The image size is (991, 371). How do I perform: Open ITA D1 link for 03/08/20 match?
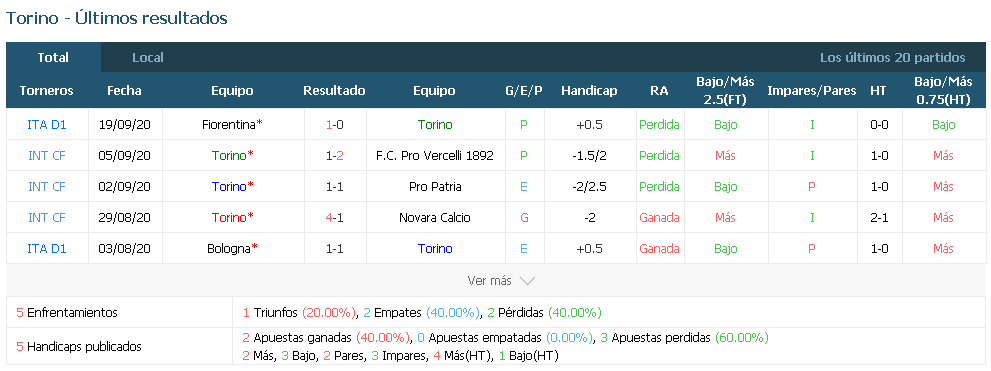(47, 248)
